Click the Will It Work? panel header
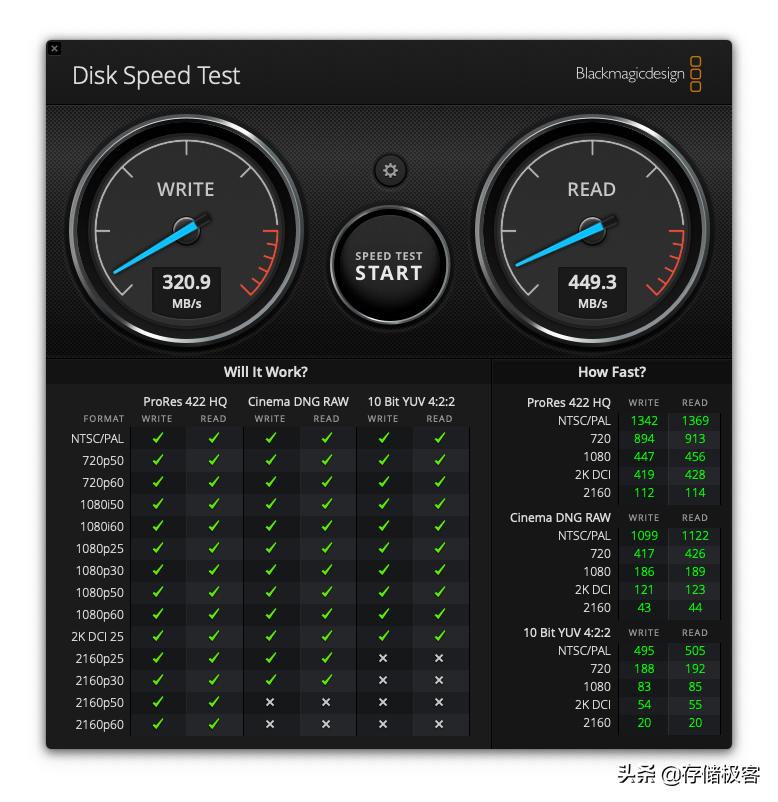This screenshot has height=802, width=778. click(x=265, y=372)
